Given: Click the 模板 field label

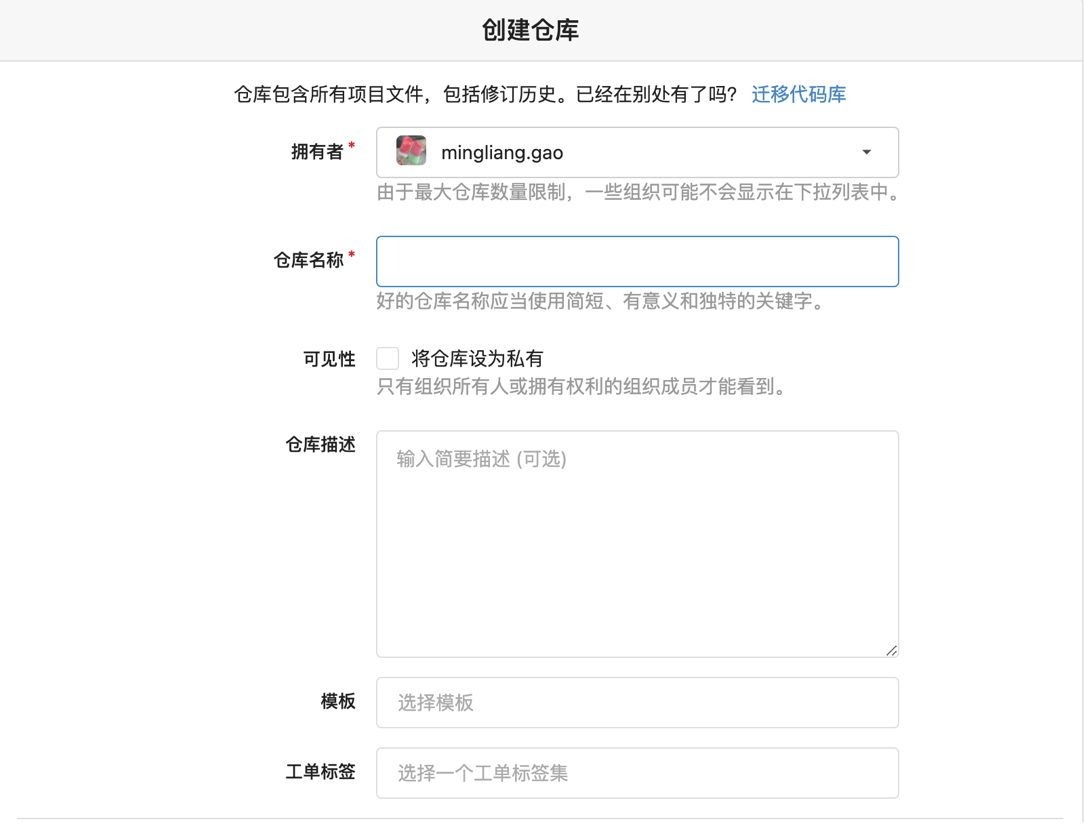Looking at the screenshot, I should click(338, 702).
